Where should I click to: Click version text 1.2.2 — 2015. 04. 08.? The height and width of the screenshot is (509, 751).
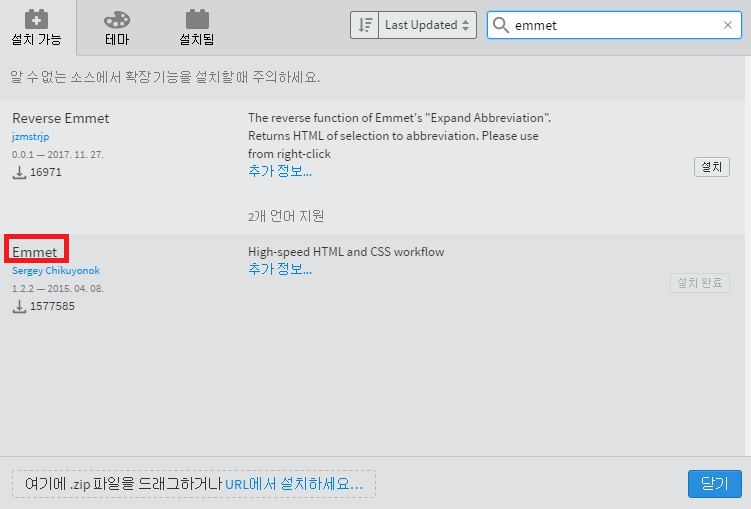(x=58, y=289)
